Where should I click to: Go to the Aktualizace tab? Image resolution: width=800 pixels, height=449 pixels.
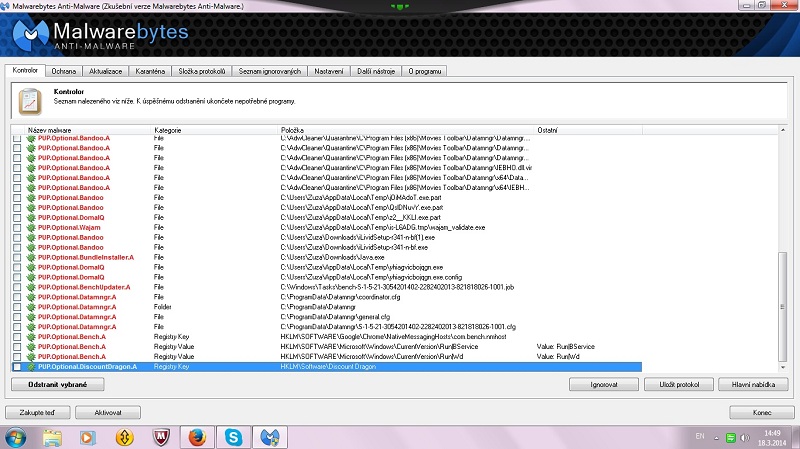(105, 71)
